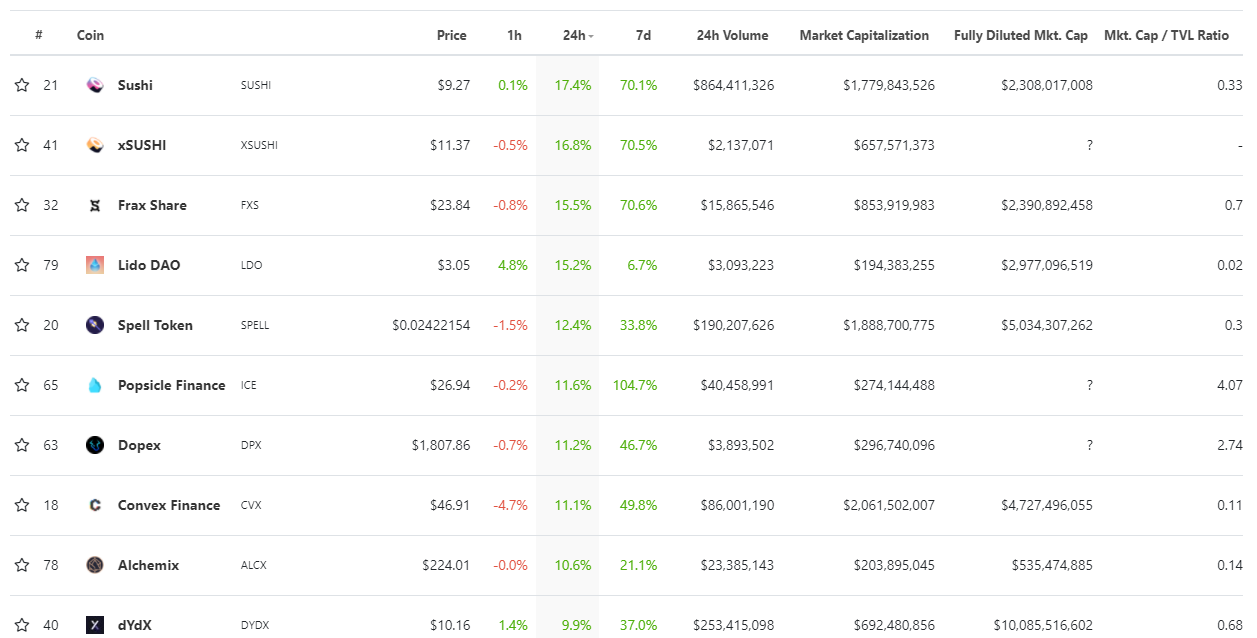Open the Alchemix coin link
Image resolution: width=1257 pixels, height=638 pixels.
148,565
